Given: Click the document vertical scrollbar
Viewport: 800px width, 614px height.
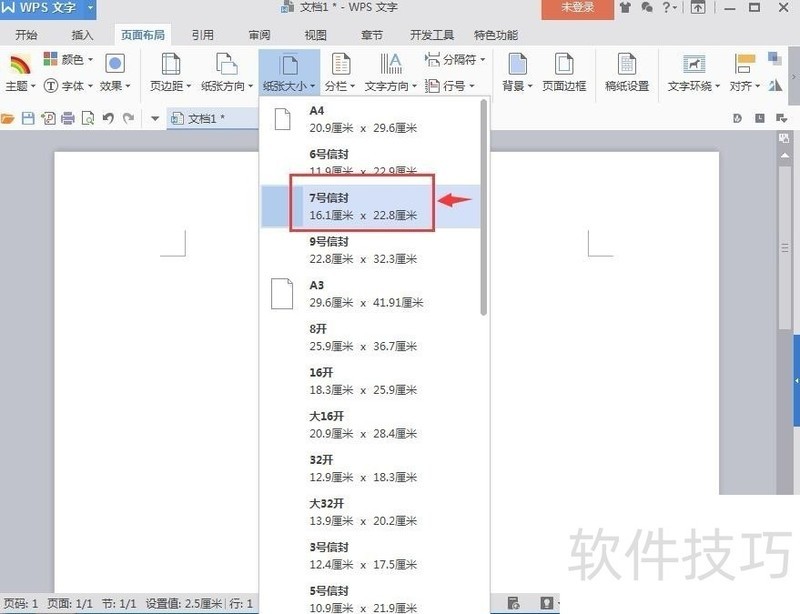Looking at the screenshot, I should click(x=785, y=248).
